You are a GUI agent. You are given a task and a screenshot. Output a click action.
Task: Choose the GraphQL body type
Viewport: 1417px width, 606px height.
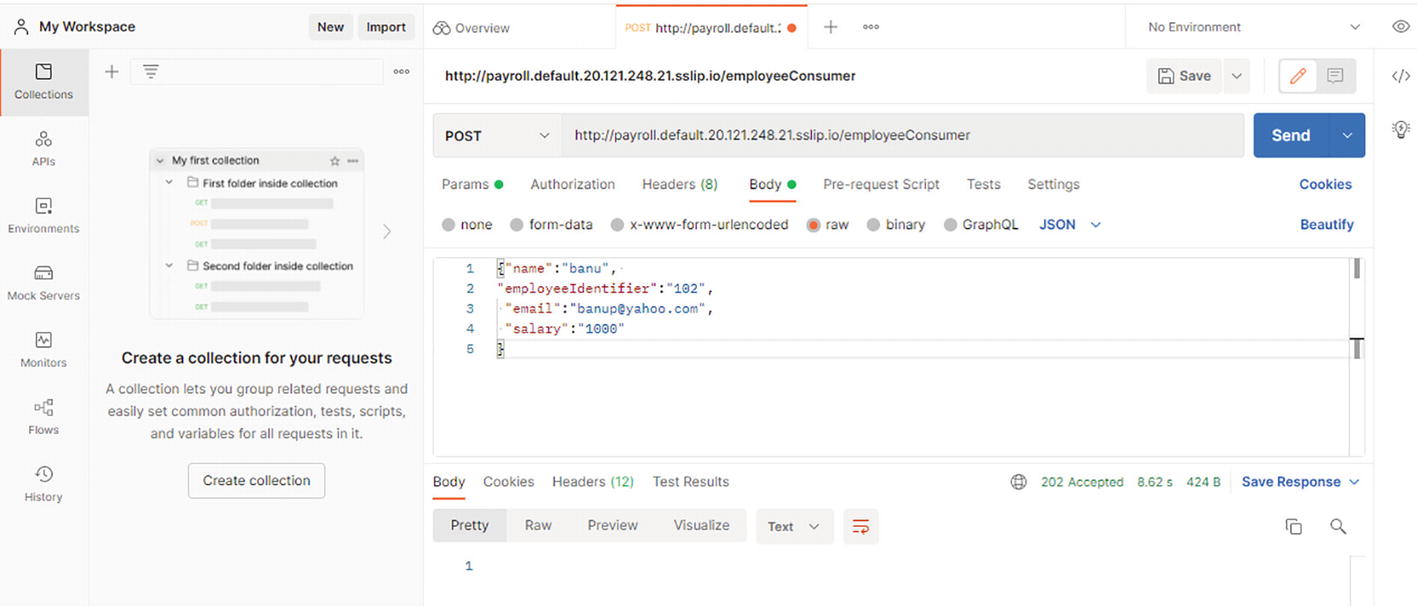pos(980,225)
